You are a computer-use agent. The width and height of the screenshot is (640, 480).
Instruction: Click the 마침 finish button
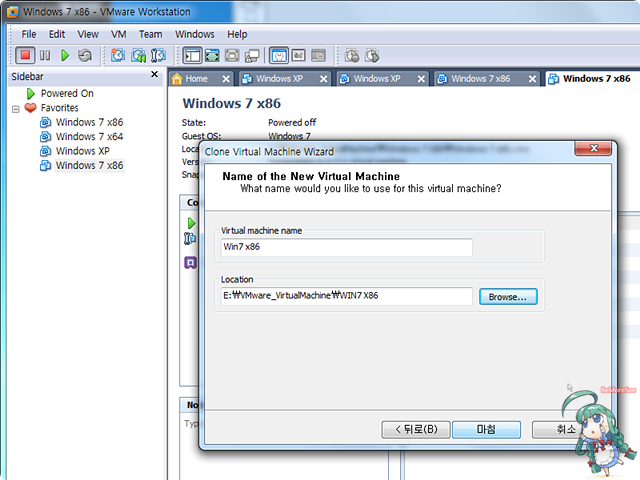coord(486,430)
